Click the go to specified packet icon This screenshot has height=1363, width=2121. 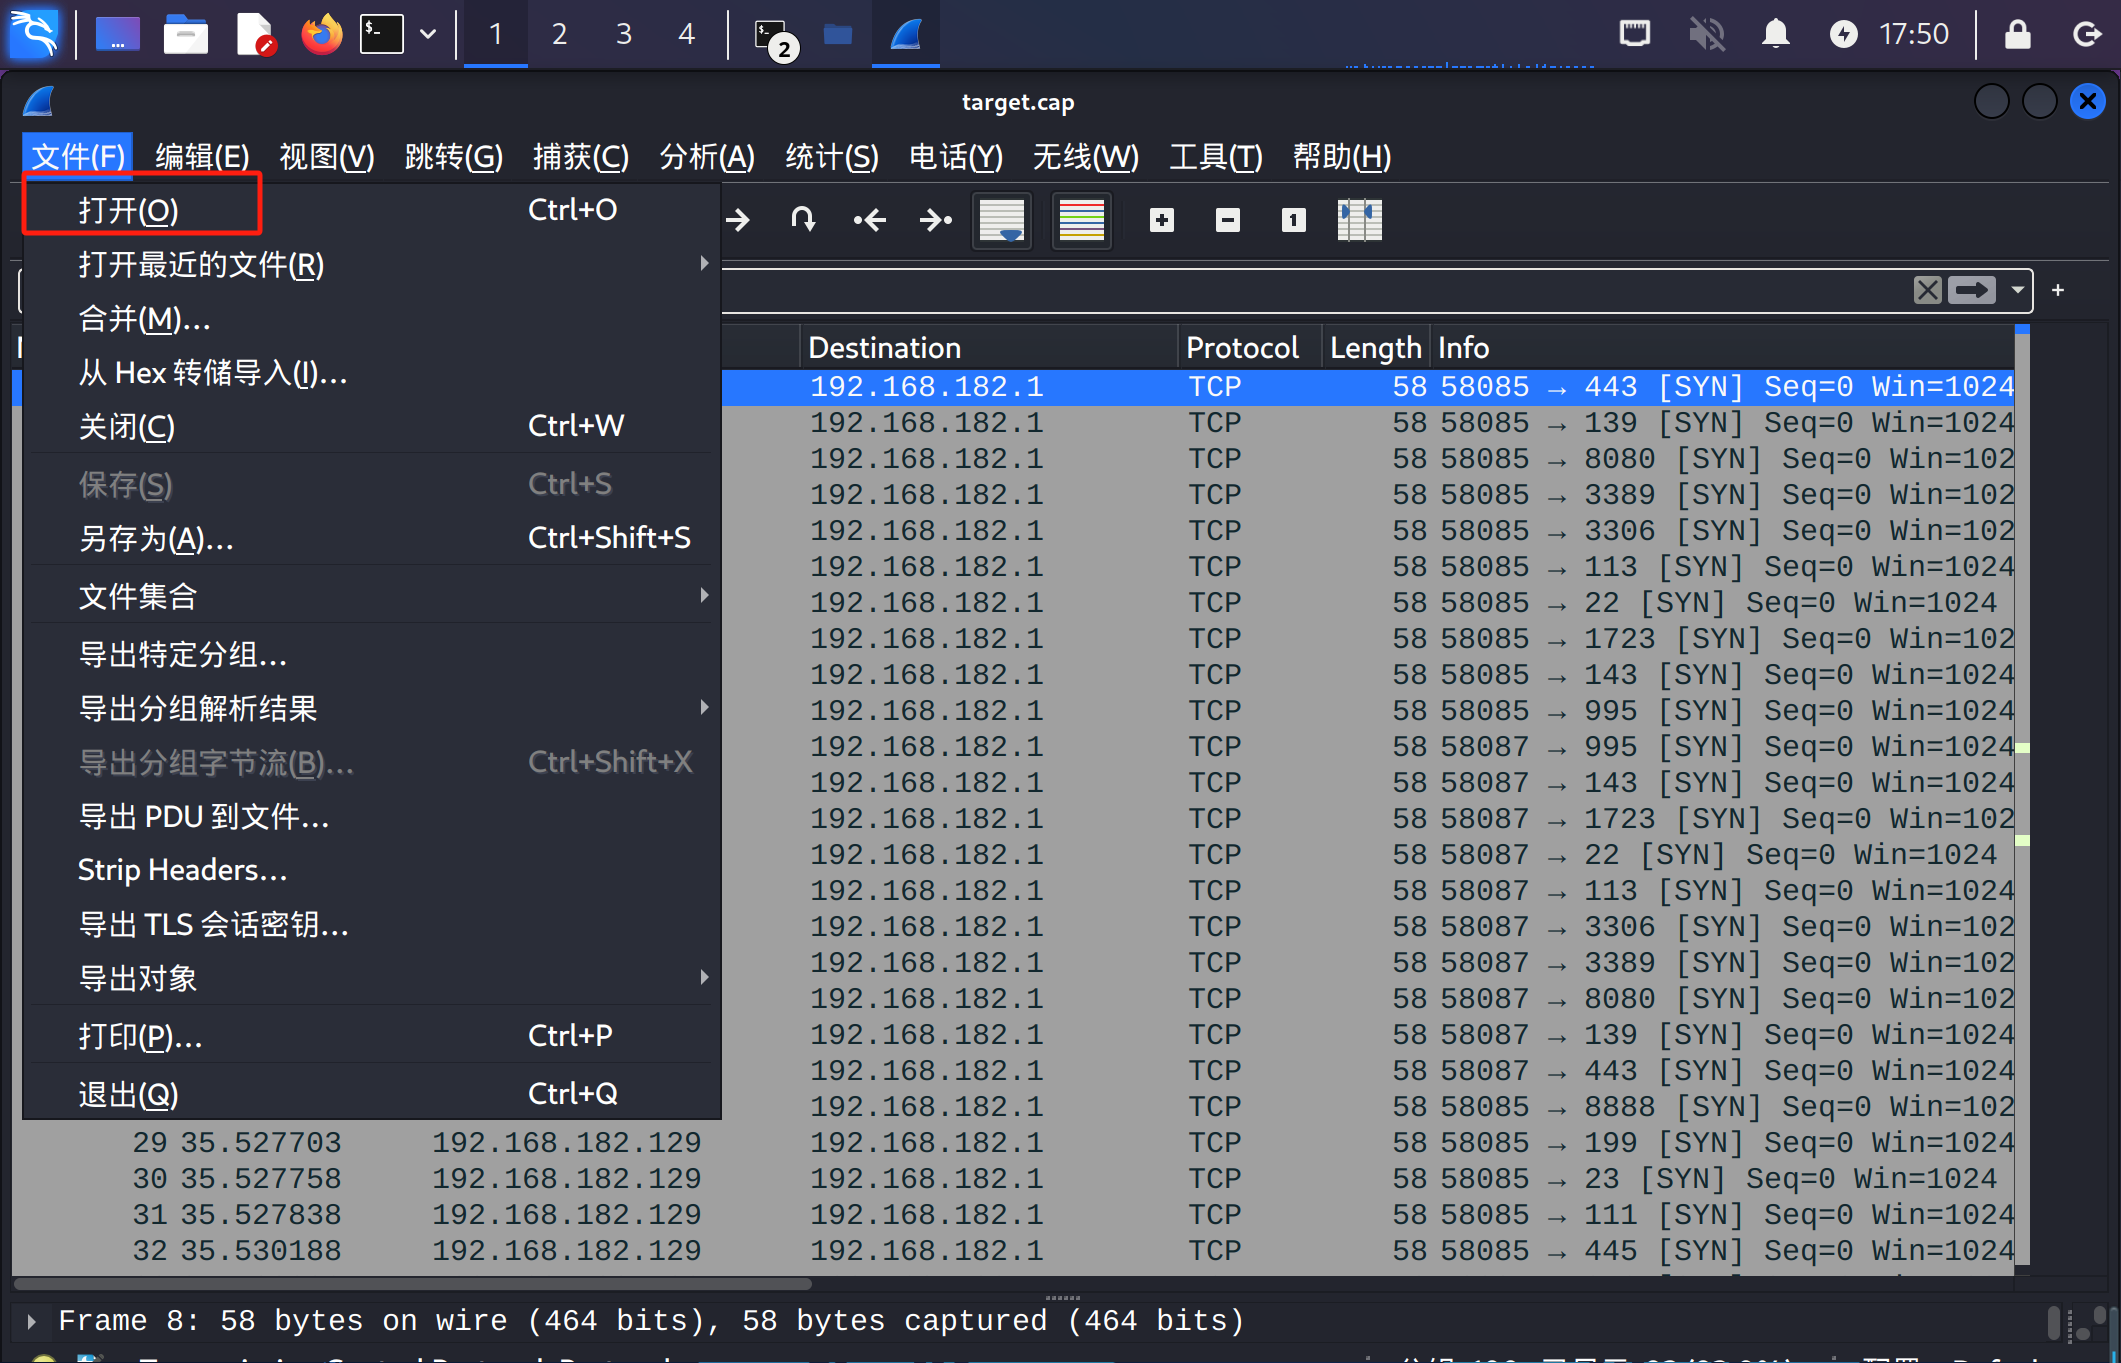click(x=803, y=220)
